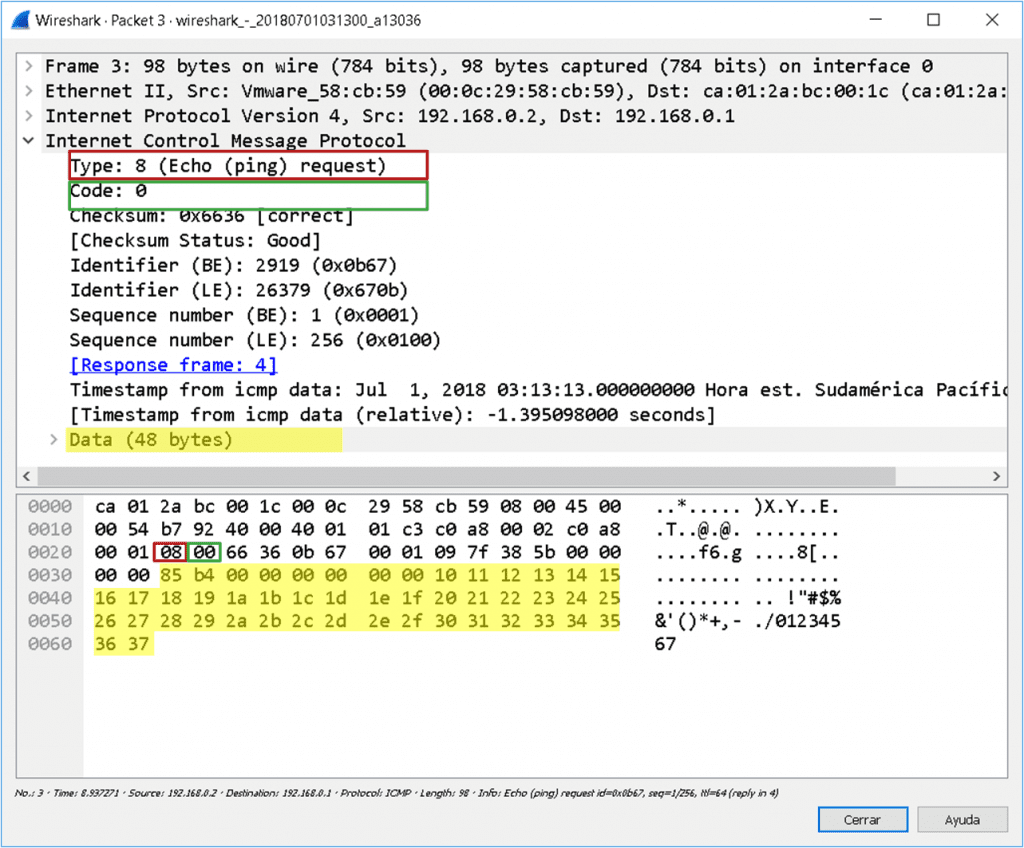This screenshot has height=848, width=1024.
Task: Expand the Data (48 bytes) field
Action: coord(53,439)
